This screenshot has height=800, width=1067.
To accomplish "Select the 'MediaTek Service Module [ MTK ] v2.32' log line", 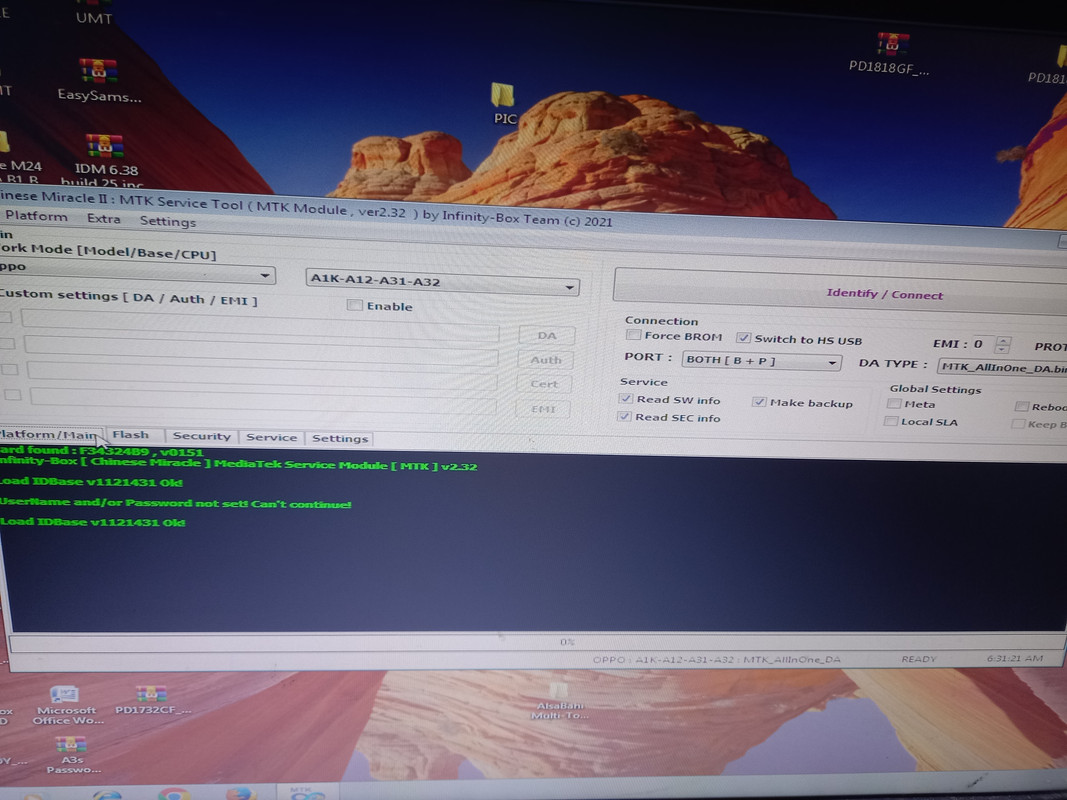I will pos(238,464).
